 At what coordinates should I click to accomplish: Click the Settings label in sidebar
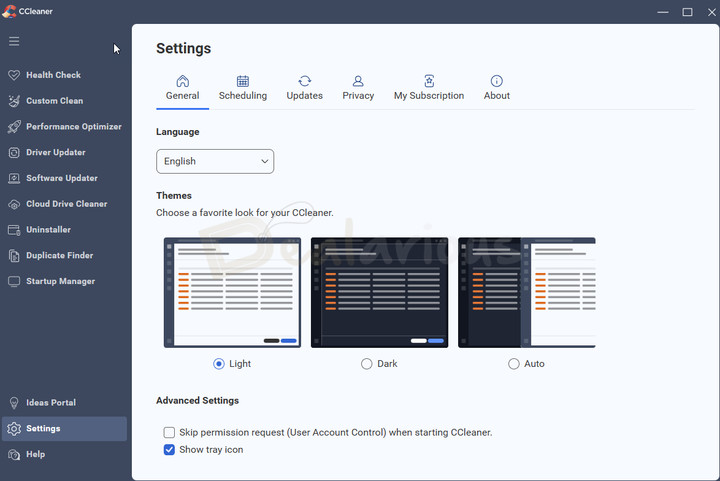tap(43, 429)
